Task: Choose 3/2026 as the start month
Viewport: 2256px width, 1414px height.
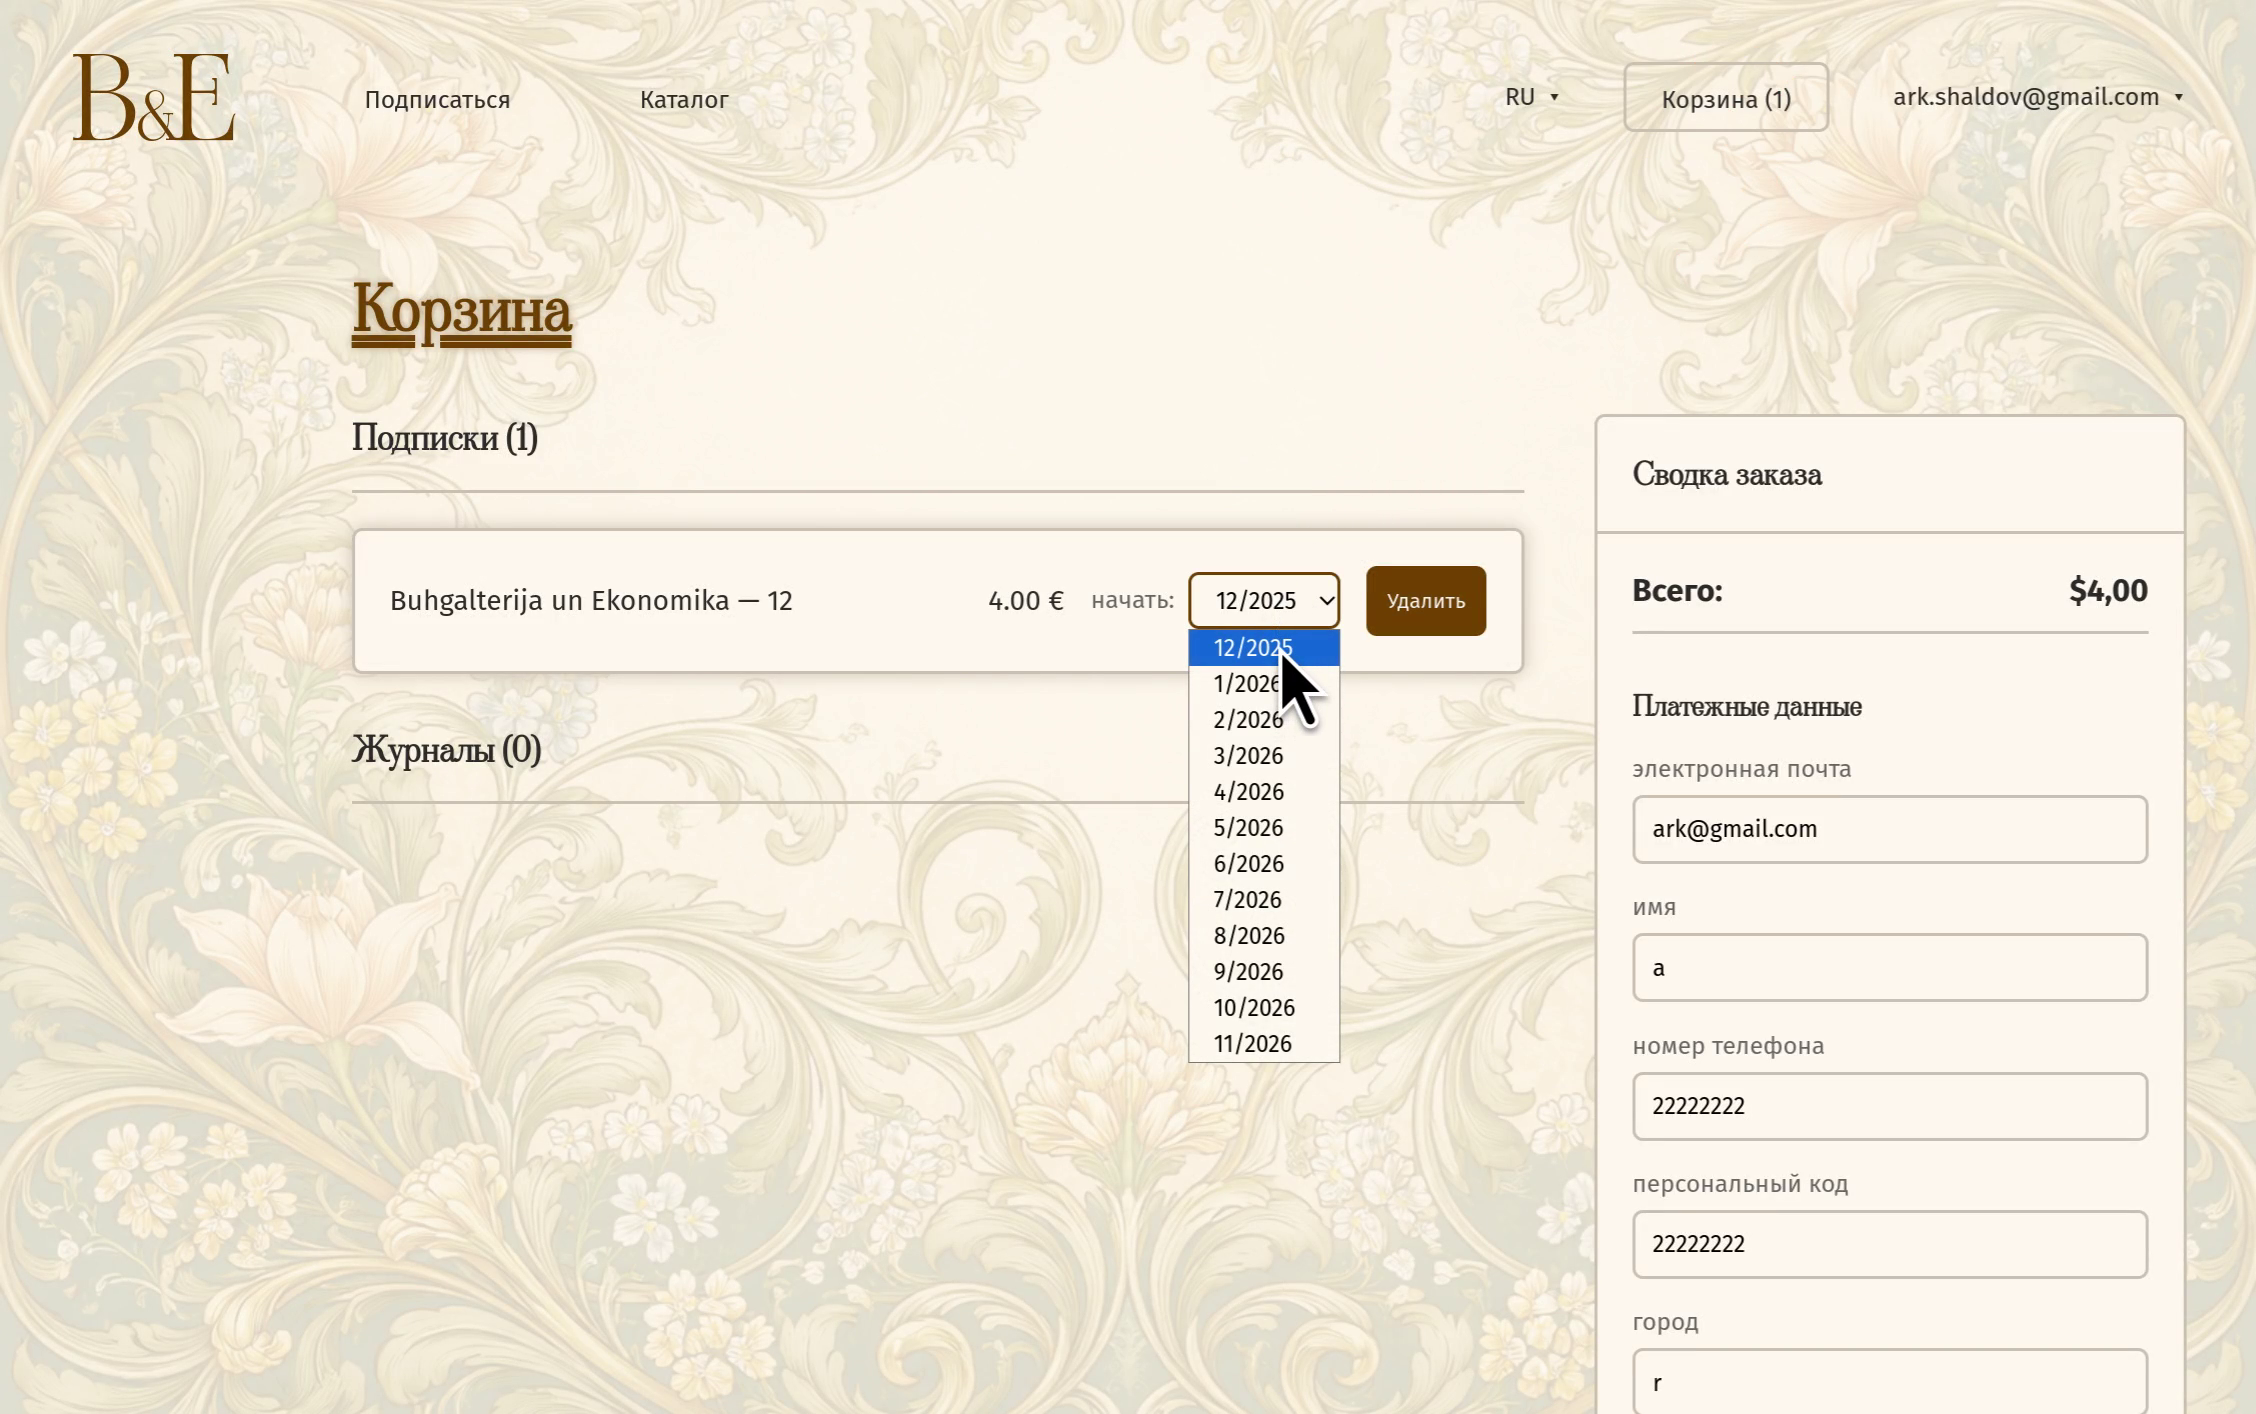Action: [1247, 756]
